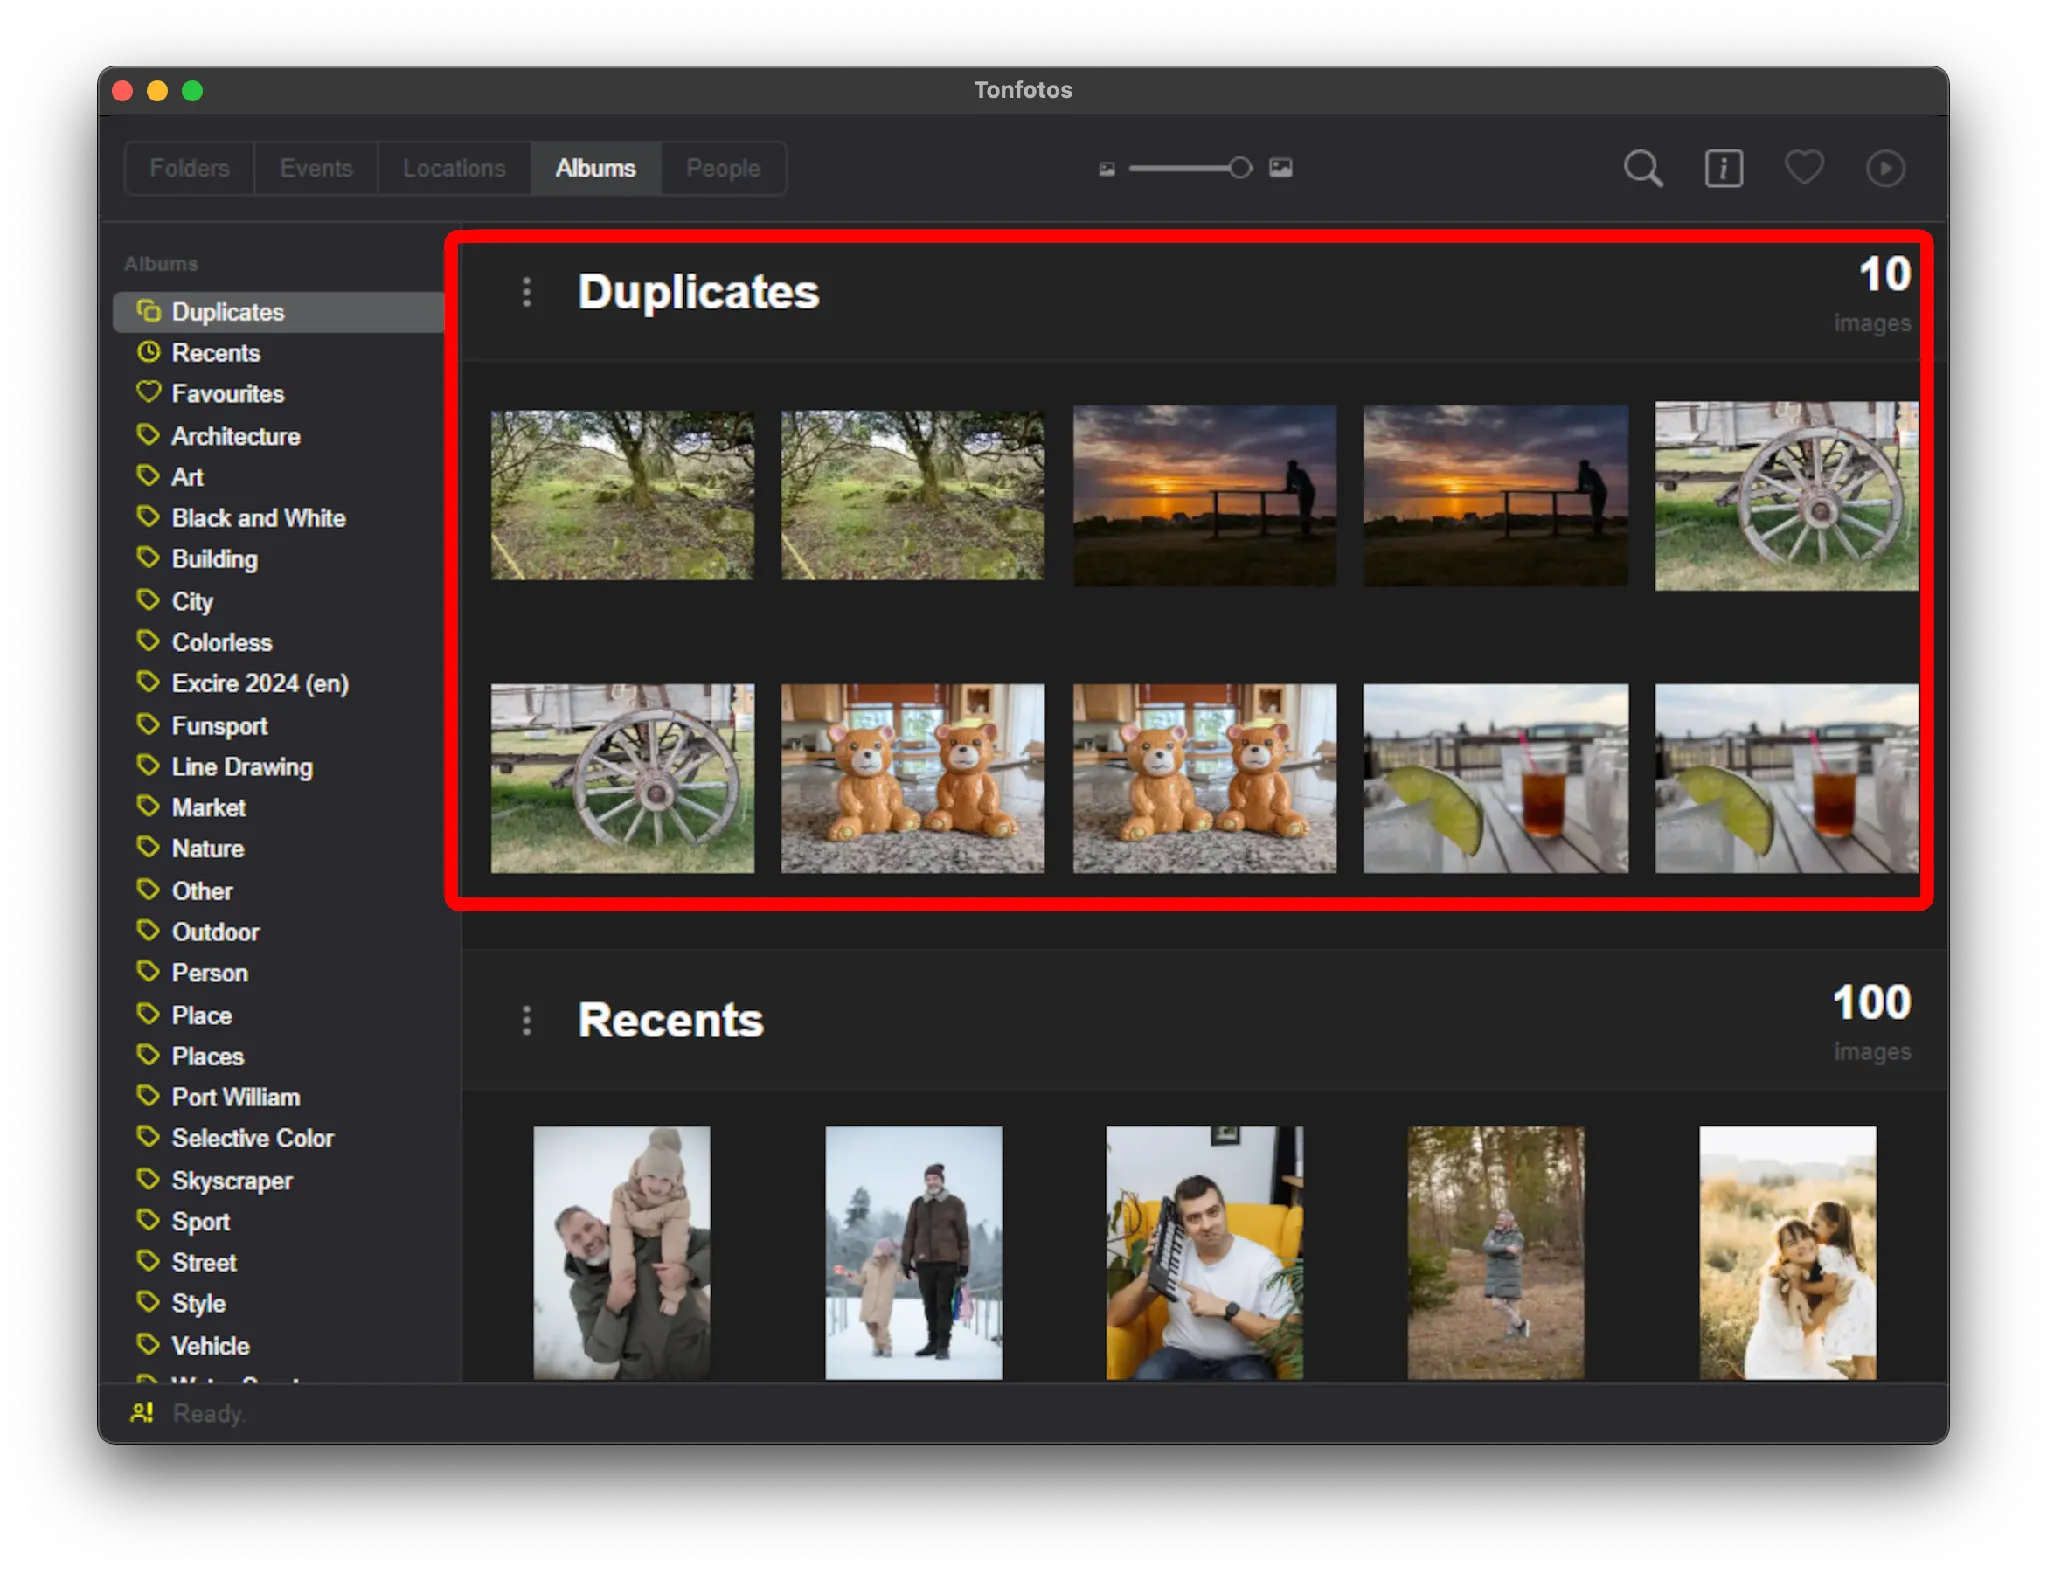Image resolution: width=2047 pixels, height=1573 pixels.
Task: Click the City tag icon
Action: coord(148,600)
